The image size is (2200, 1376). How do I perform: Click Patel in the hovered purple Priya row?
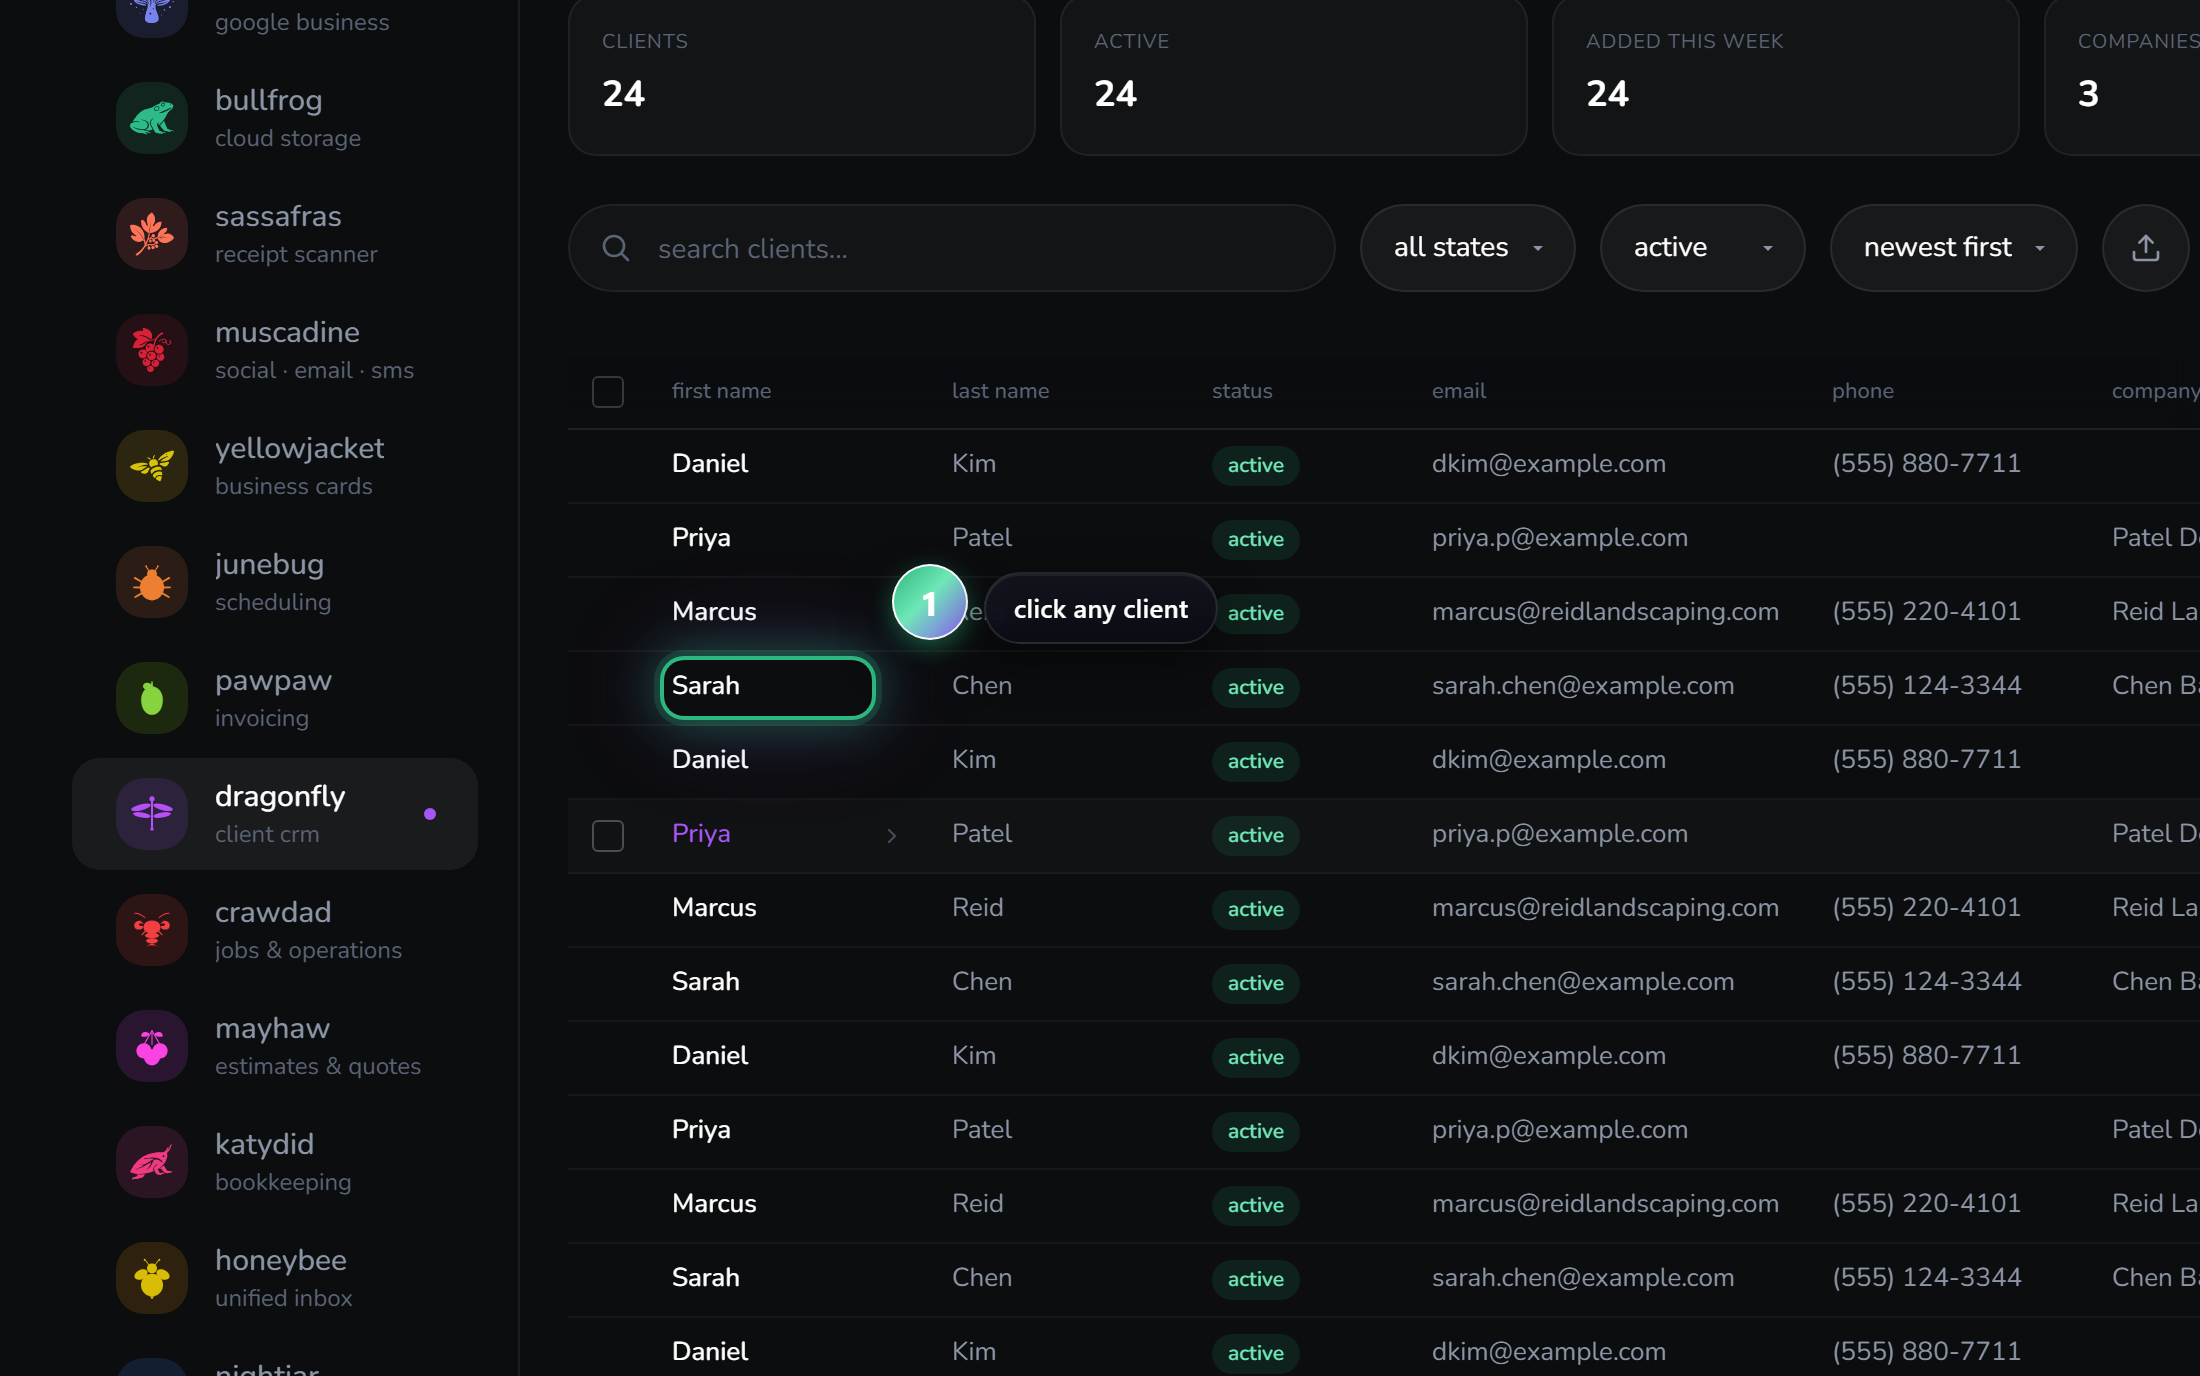pyautogui.click(x=982, y=834)
